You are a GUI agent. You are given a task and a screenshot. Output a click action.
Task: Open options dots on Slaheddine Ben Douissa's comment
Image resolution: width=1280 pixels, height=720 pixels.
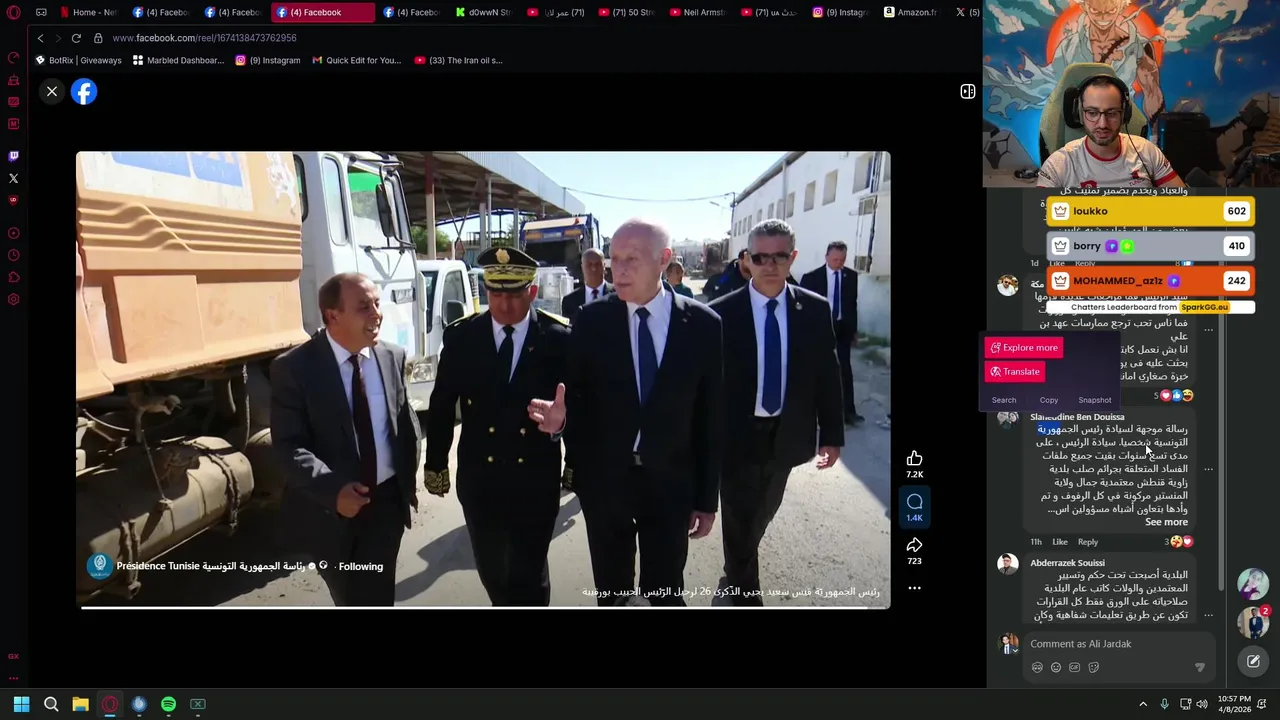click(x=1208, y=469)
